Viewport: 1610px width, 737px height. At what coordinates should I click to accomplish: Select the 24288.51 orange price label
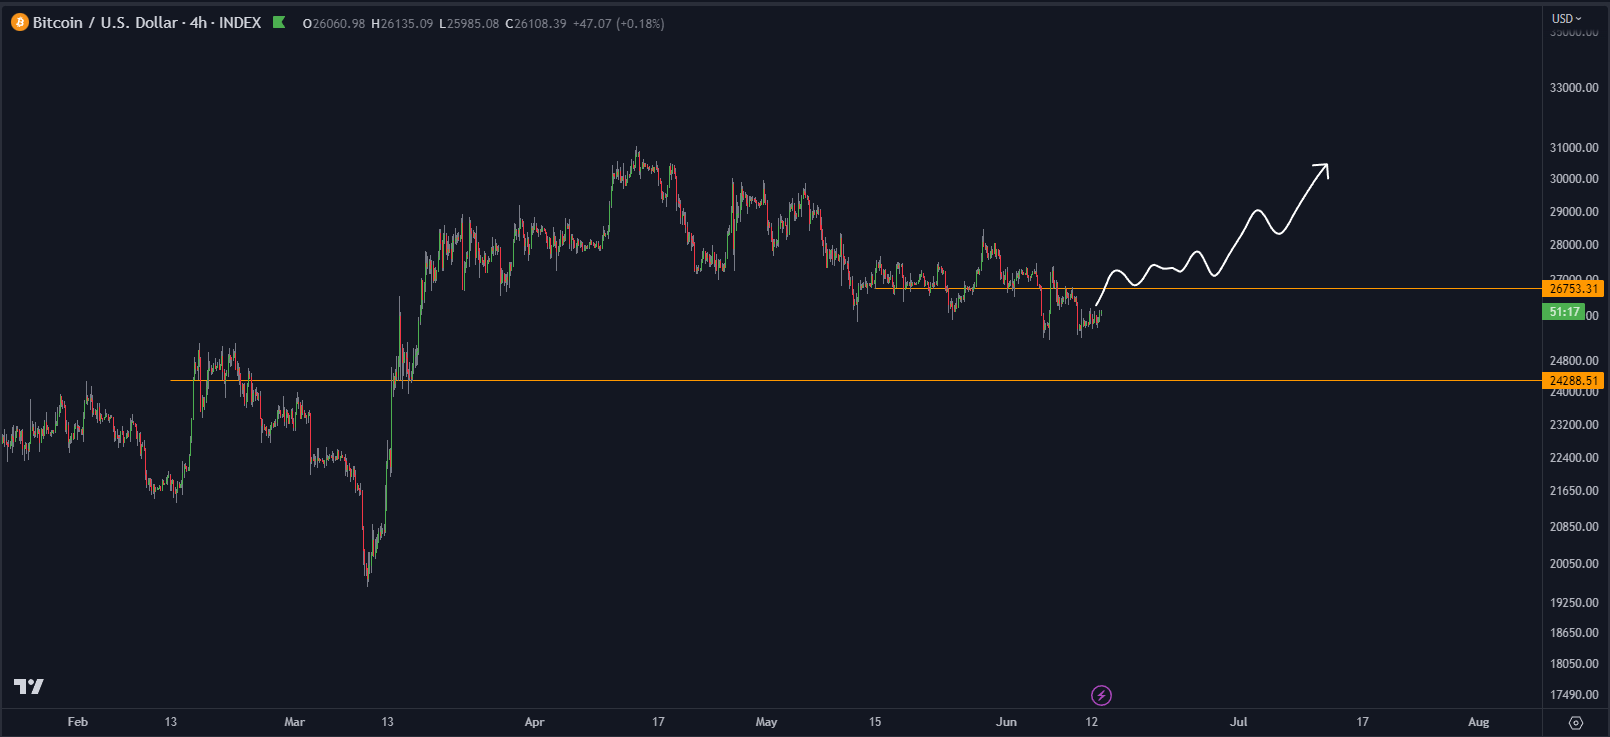tap(1573, 381)
